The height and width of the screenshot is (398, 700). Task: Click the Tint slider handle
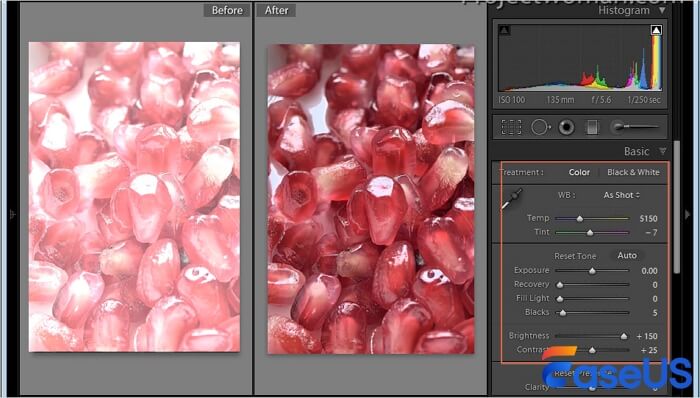pyautogui.click(x=590, y=232)
